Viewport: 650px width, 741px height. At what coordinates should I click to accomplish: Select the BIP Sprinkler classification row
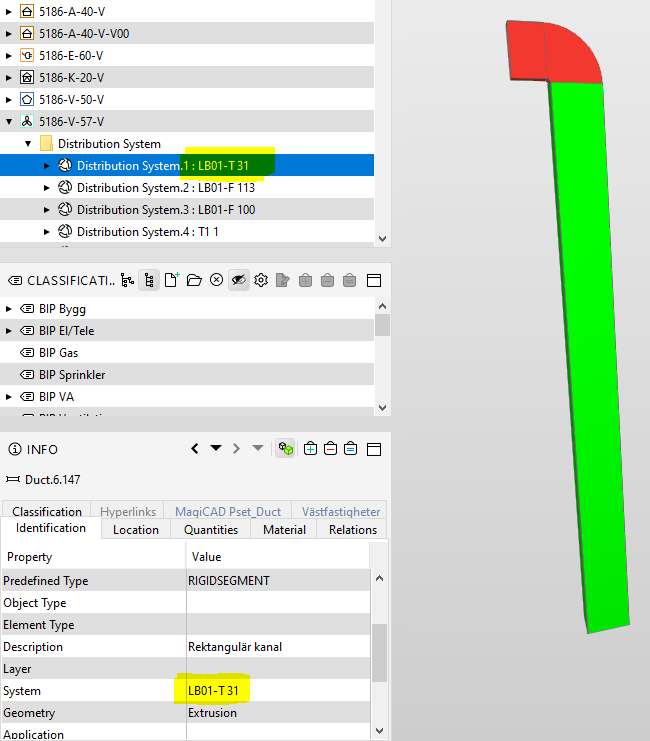pos(187,374)
